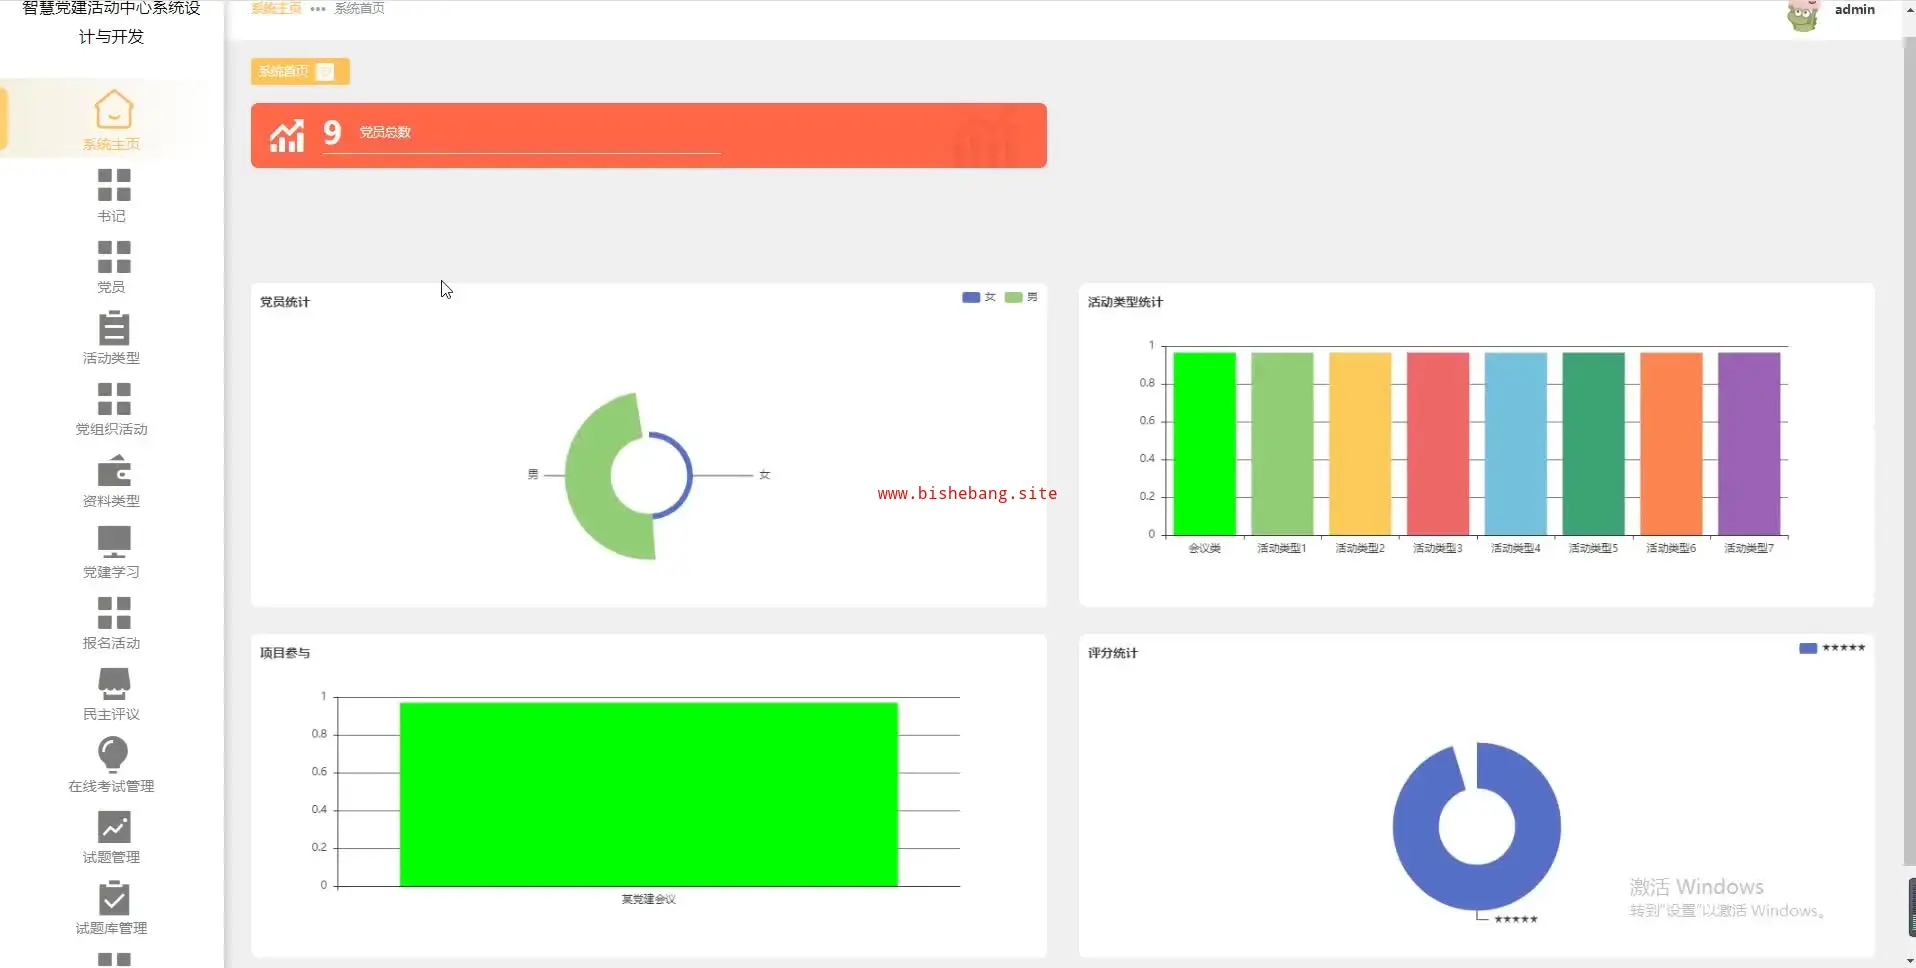
Task: Open the 党员 sidebar icon
Action: point(113,256)
